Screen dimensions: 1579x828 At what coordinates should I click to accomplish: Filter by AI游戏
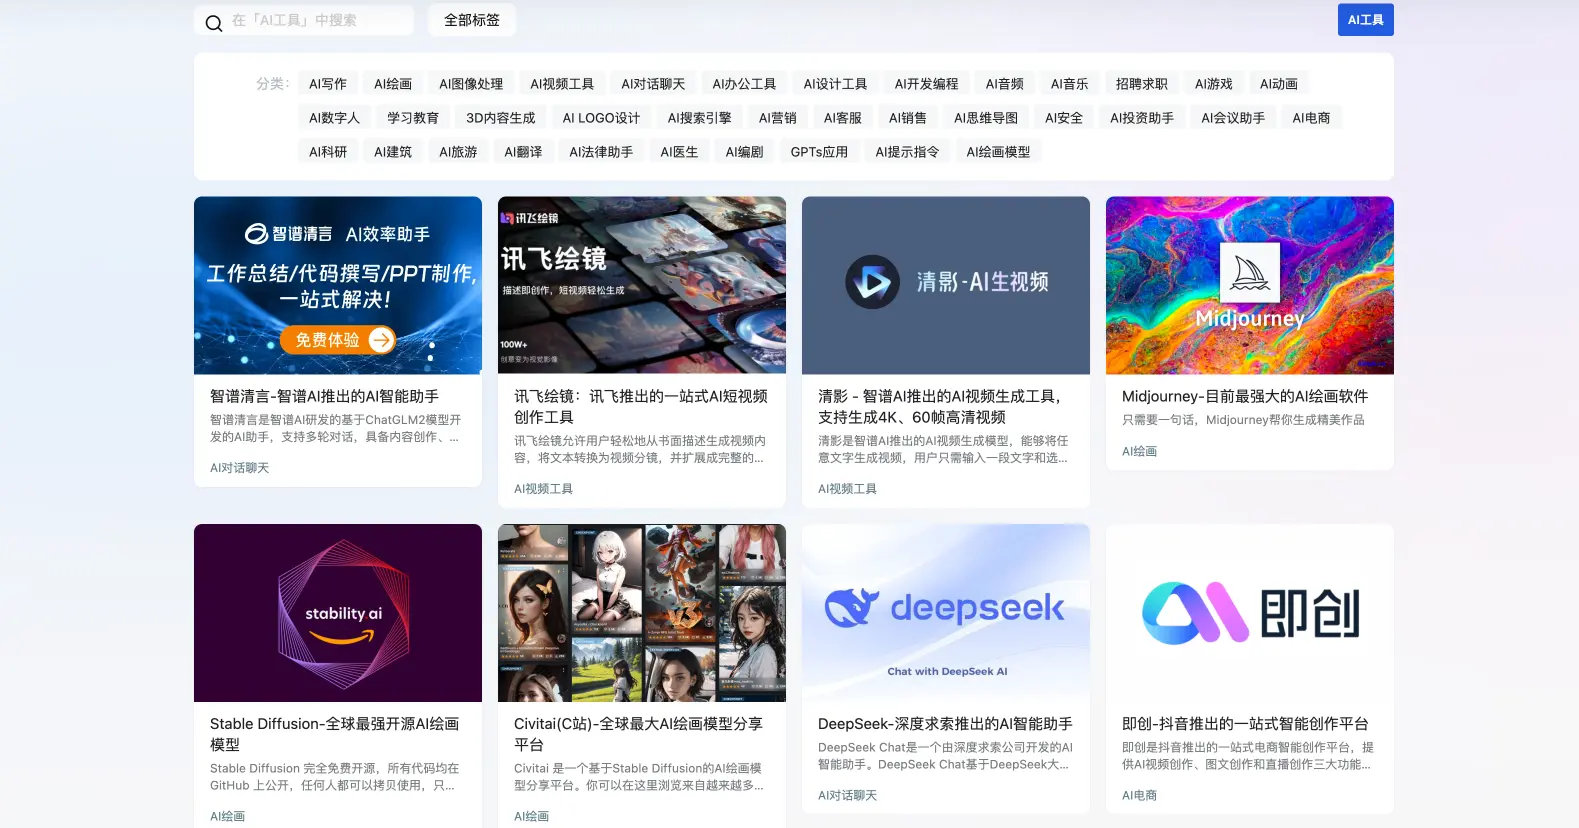[x=1214, y=84]
